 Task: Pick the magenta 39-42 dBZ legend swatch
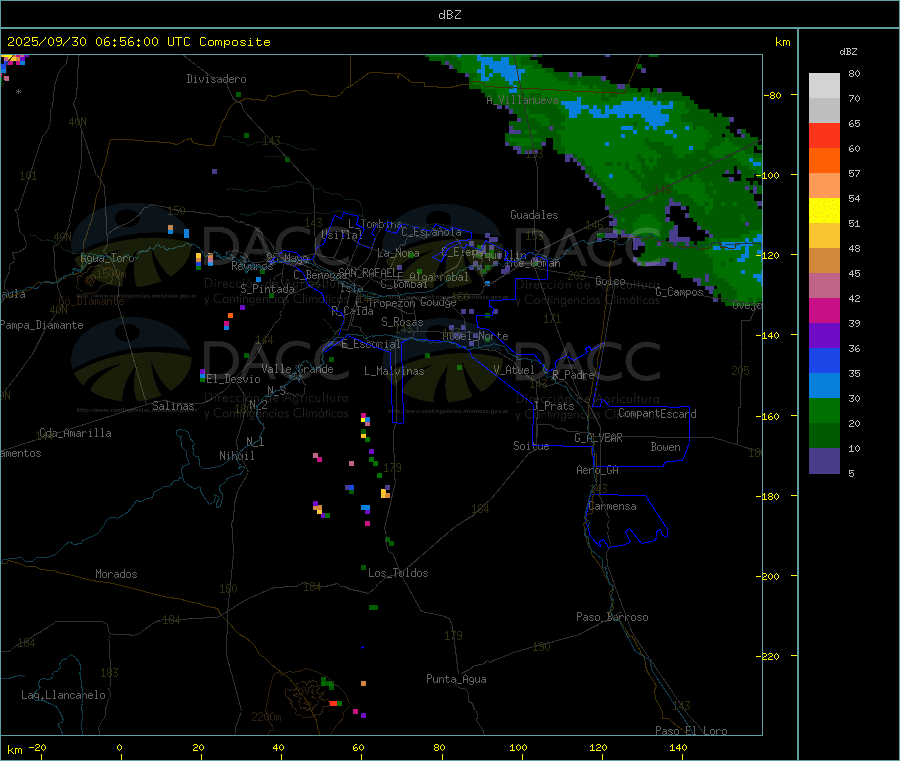tap(824, 310)
